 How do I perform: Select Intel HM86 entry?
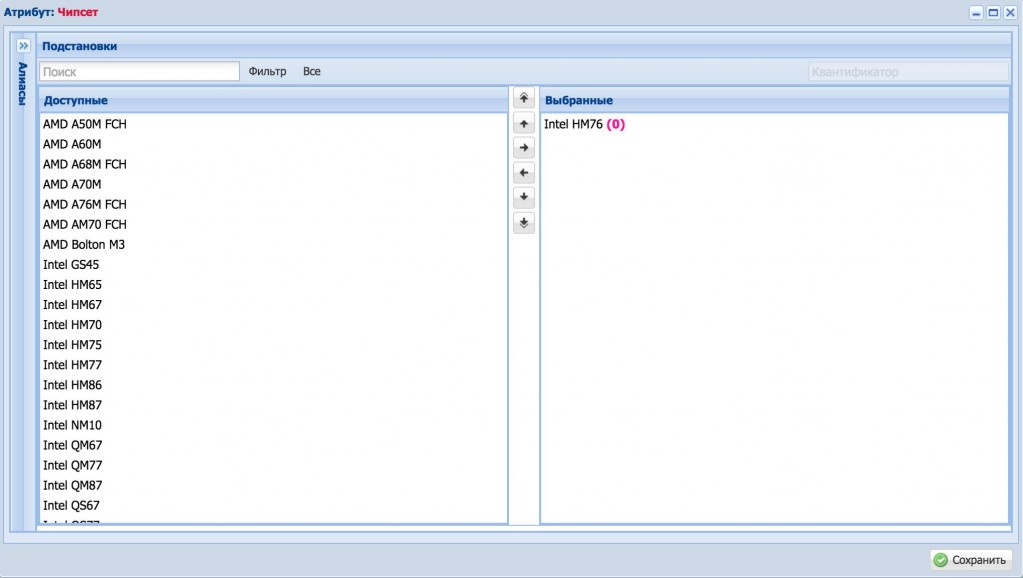click(x=273, y=385)
